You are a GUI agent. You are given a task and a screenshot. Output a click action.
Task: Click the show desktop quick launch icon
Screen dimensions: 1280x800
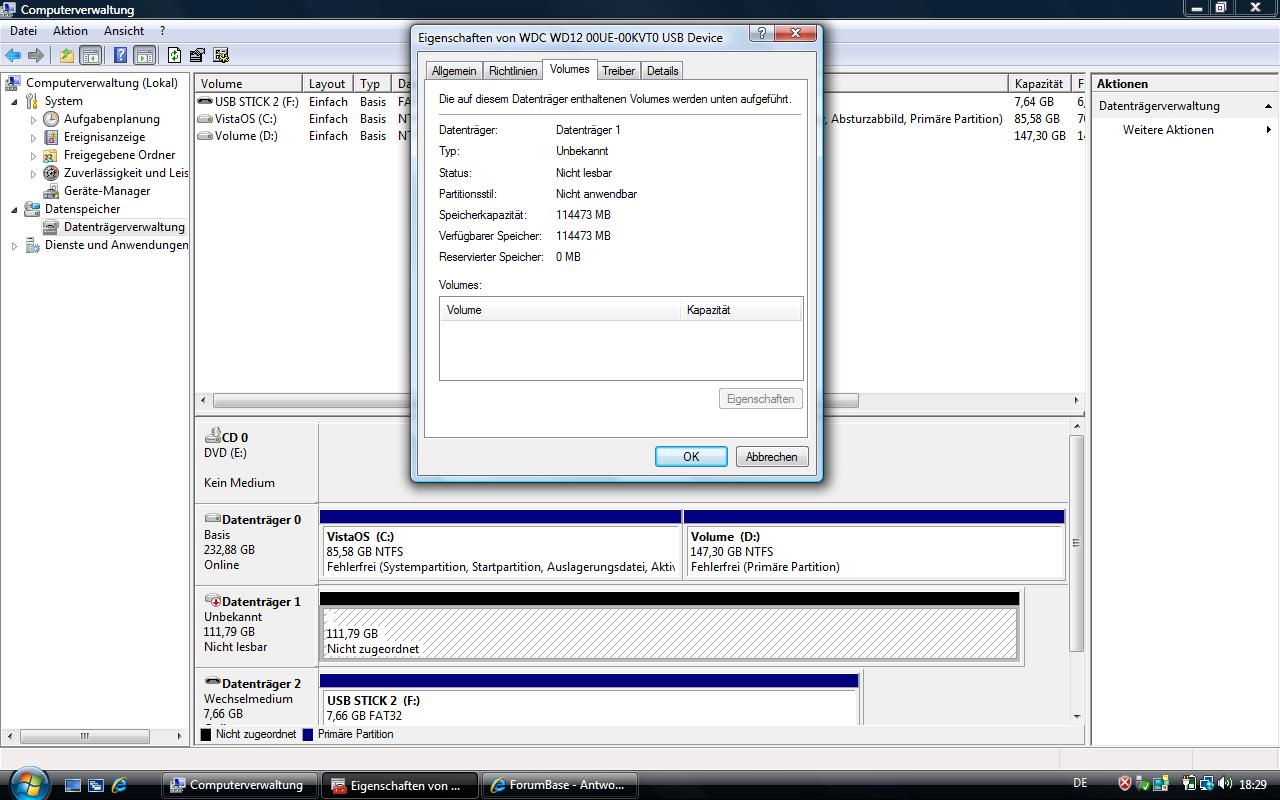coord(73,785)
